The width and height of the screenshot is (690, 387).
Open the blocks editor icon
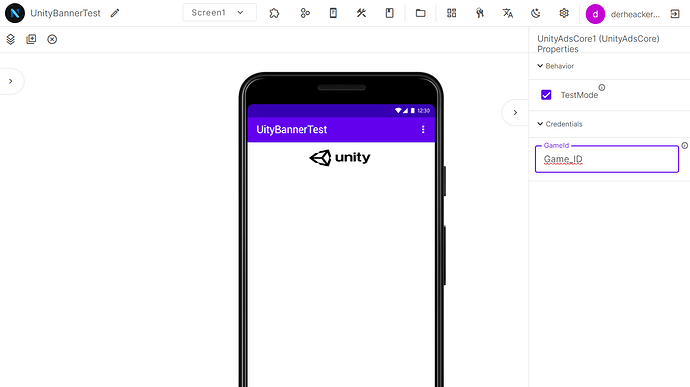tap(305, 13)
